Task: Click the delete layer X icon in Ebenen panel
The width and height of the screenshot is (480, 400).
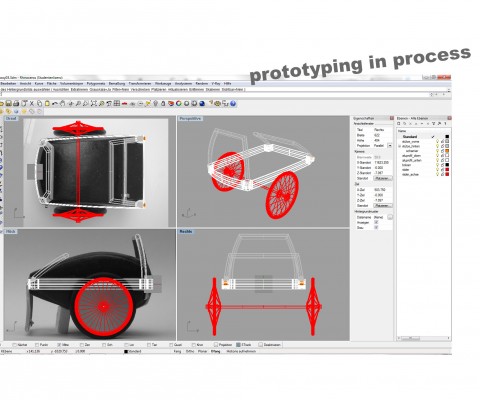Action: (x=411, y=124)
